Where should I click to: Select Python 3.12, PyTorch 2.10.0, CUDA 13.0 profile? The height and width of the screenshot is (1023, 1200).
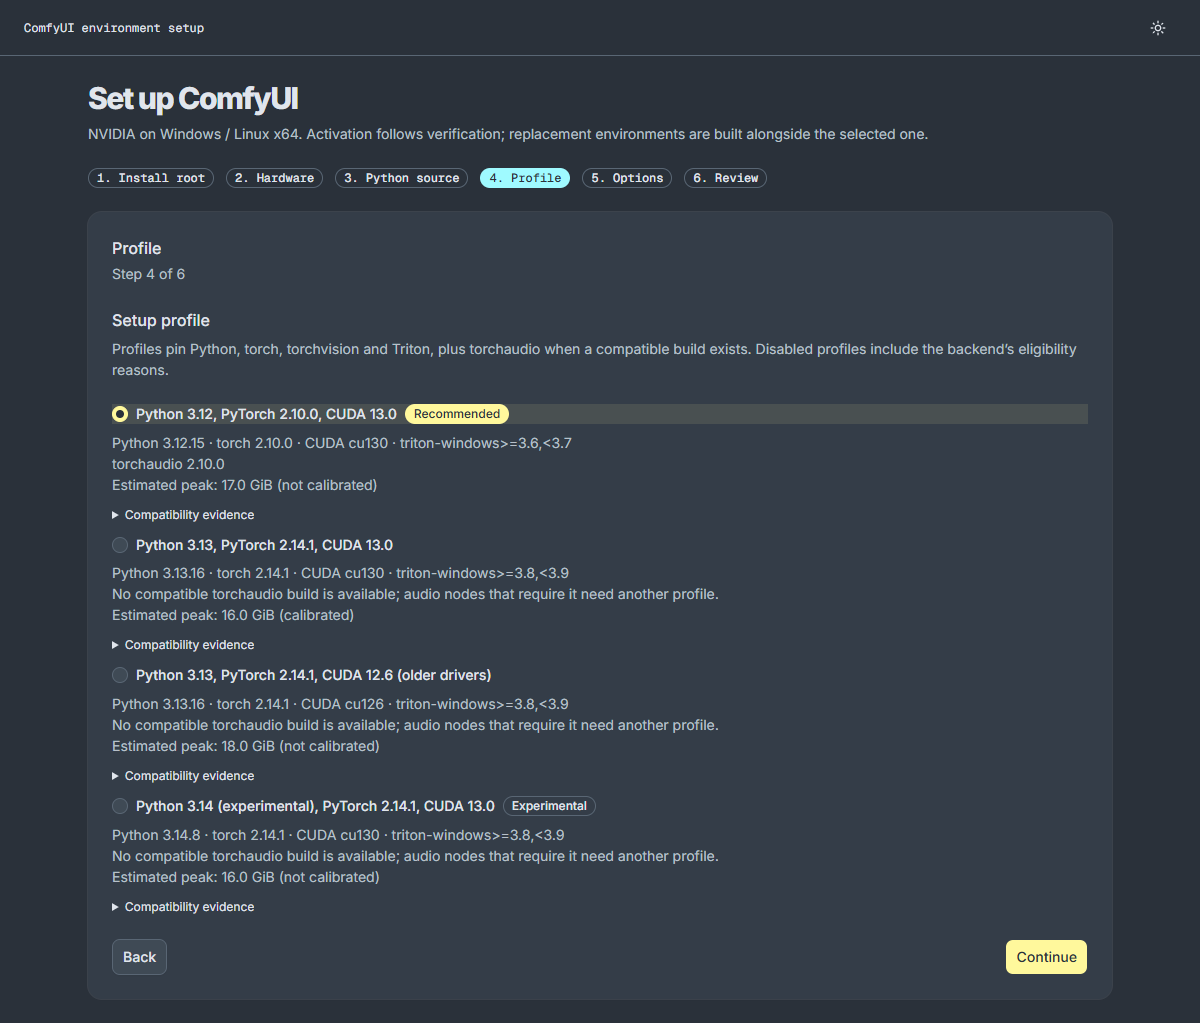120,414
